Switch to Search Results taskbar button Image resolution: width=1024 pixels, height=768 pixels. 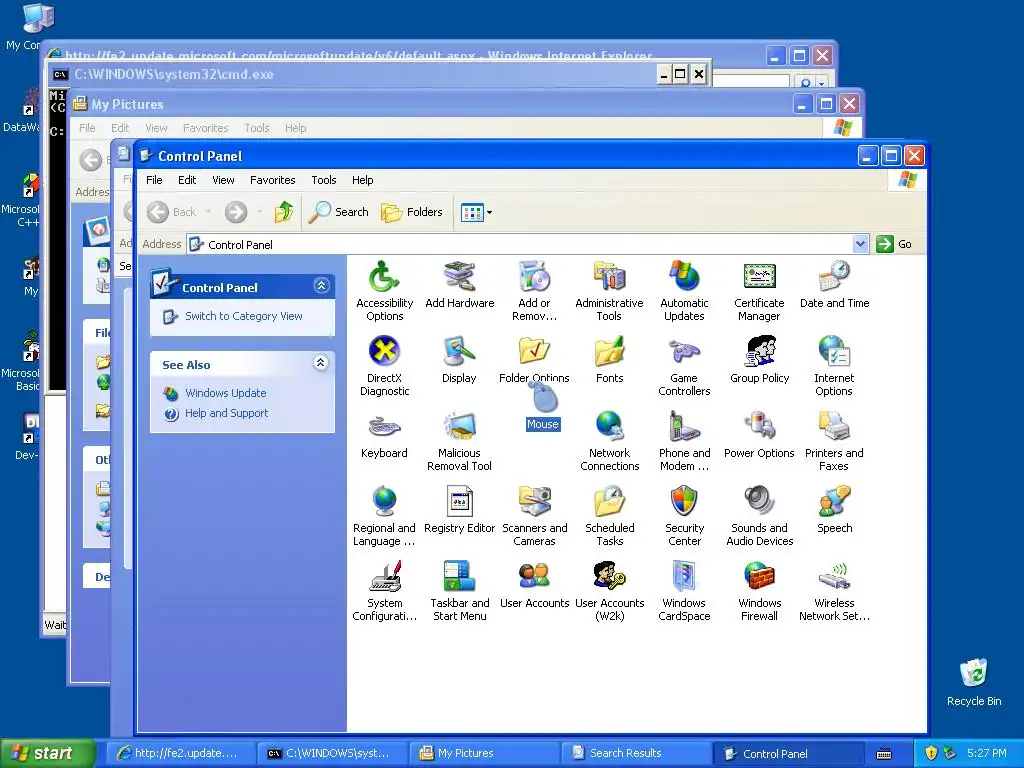[x=637, y=753]
